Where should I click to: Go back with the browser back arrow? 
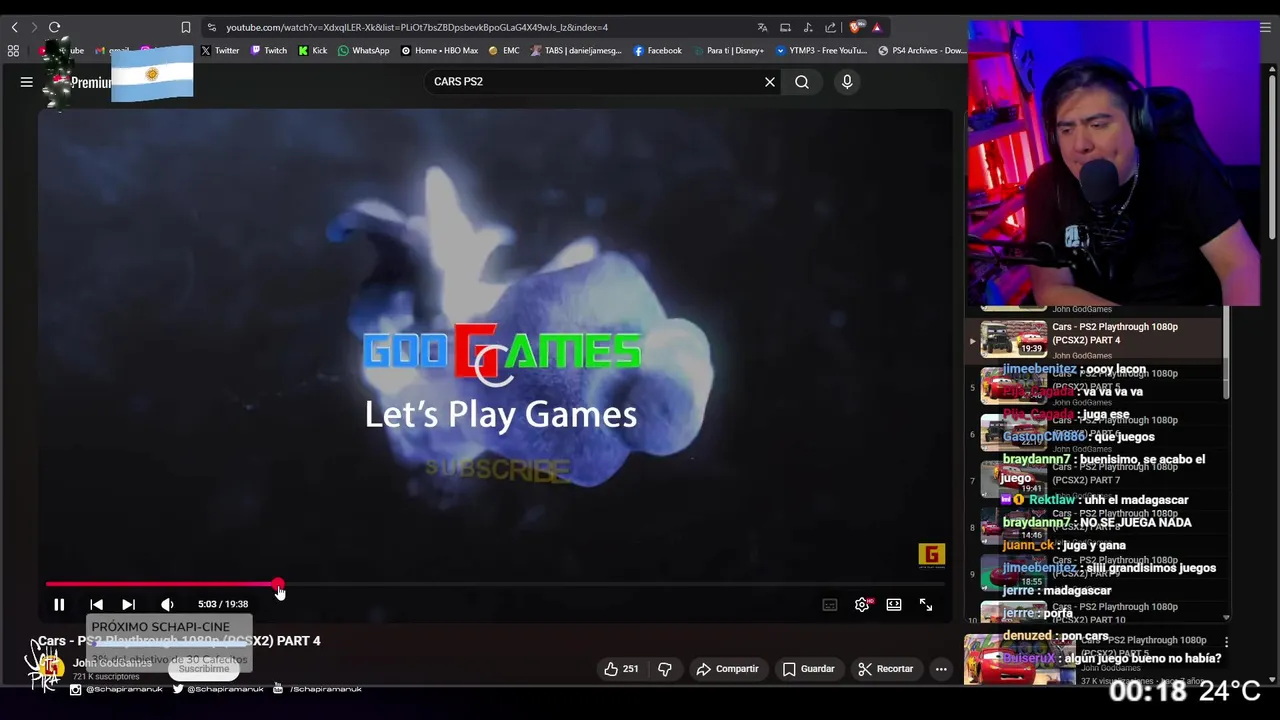pos(14,27)
